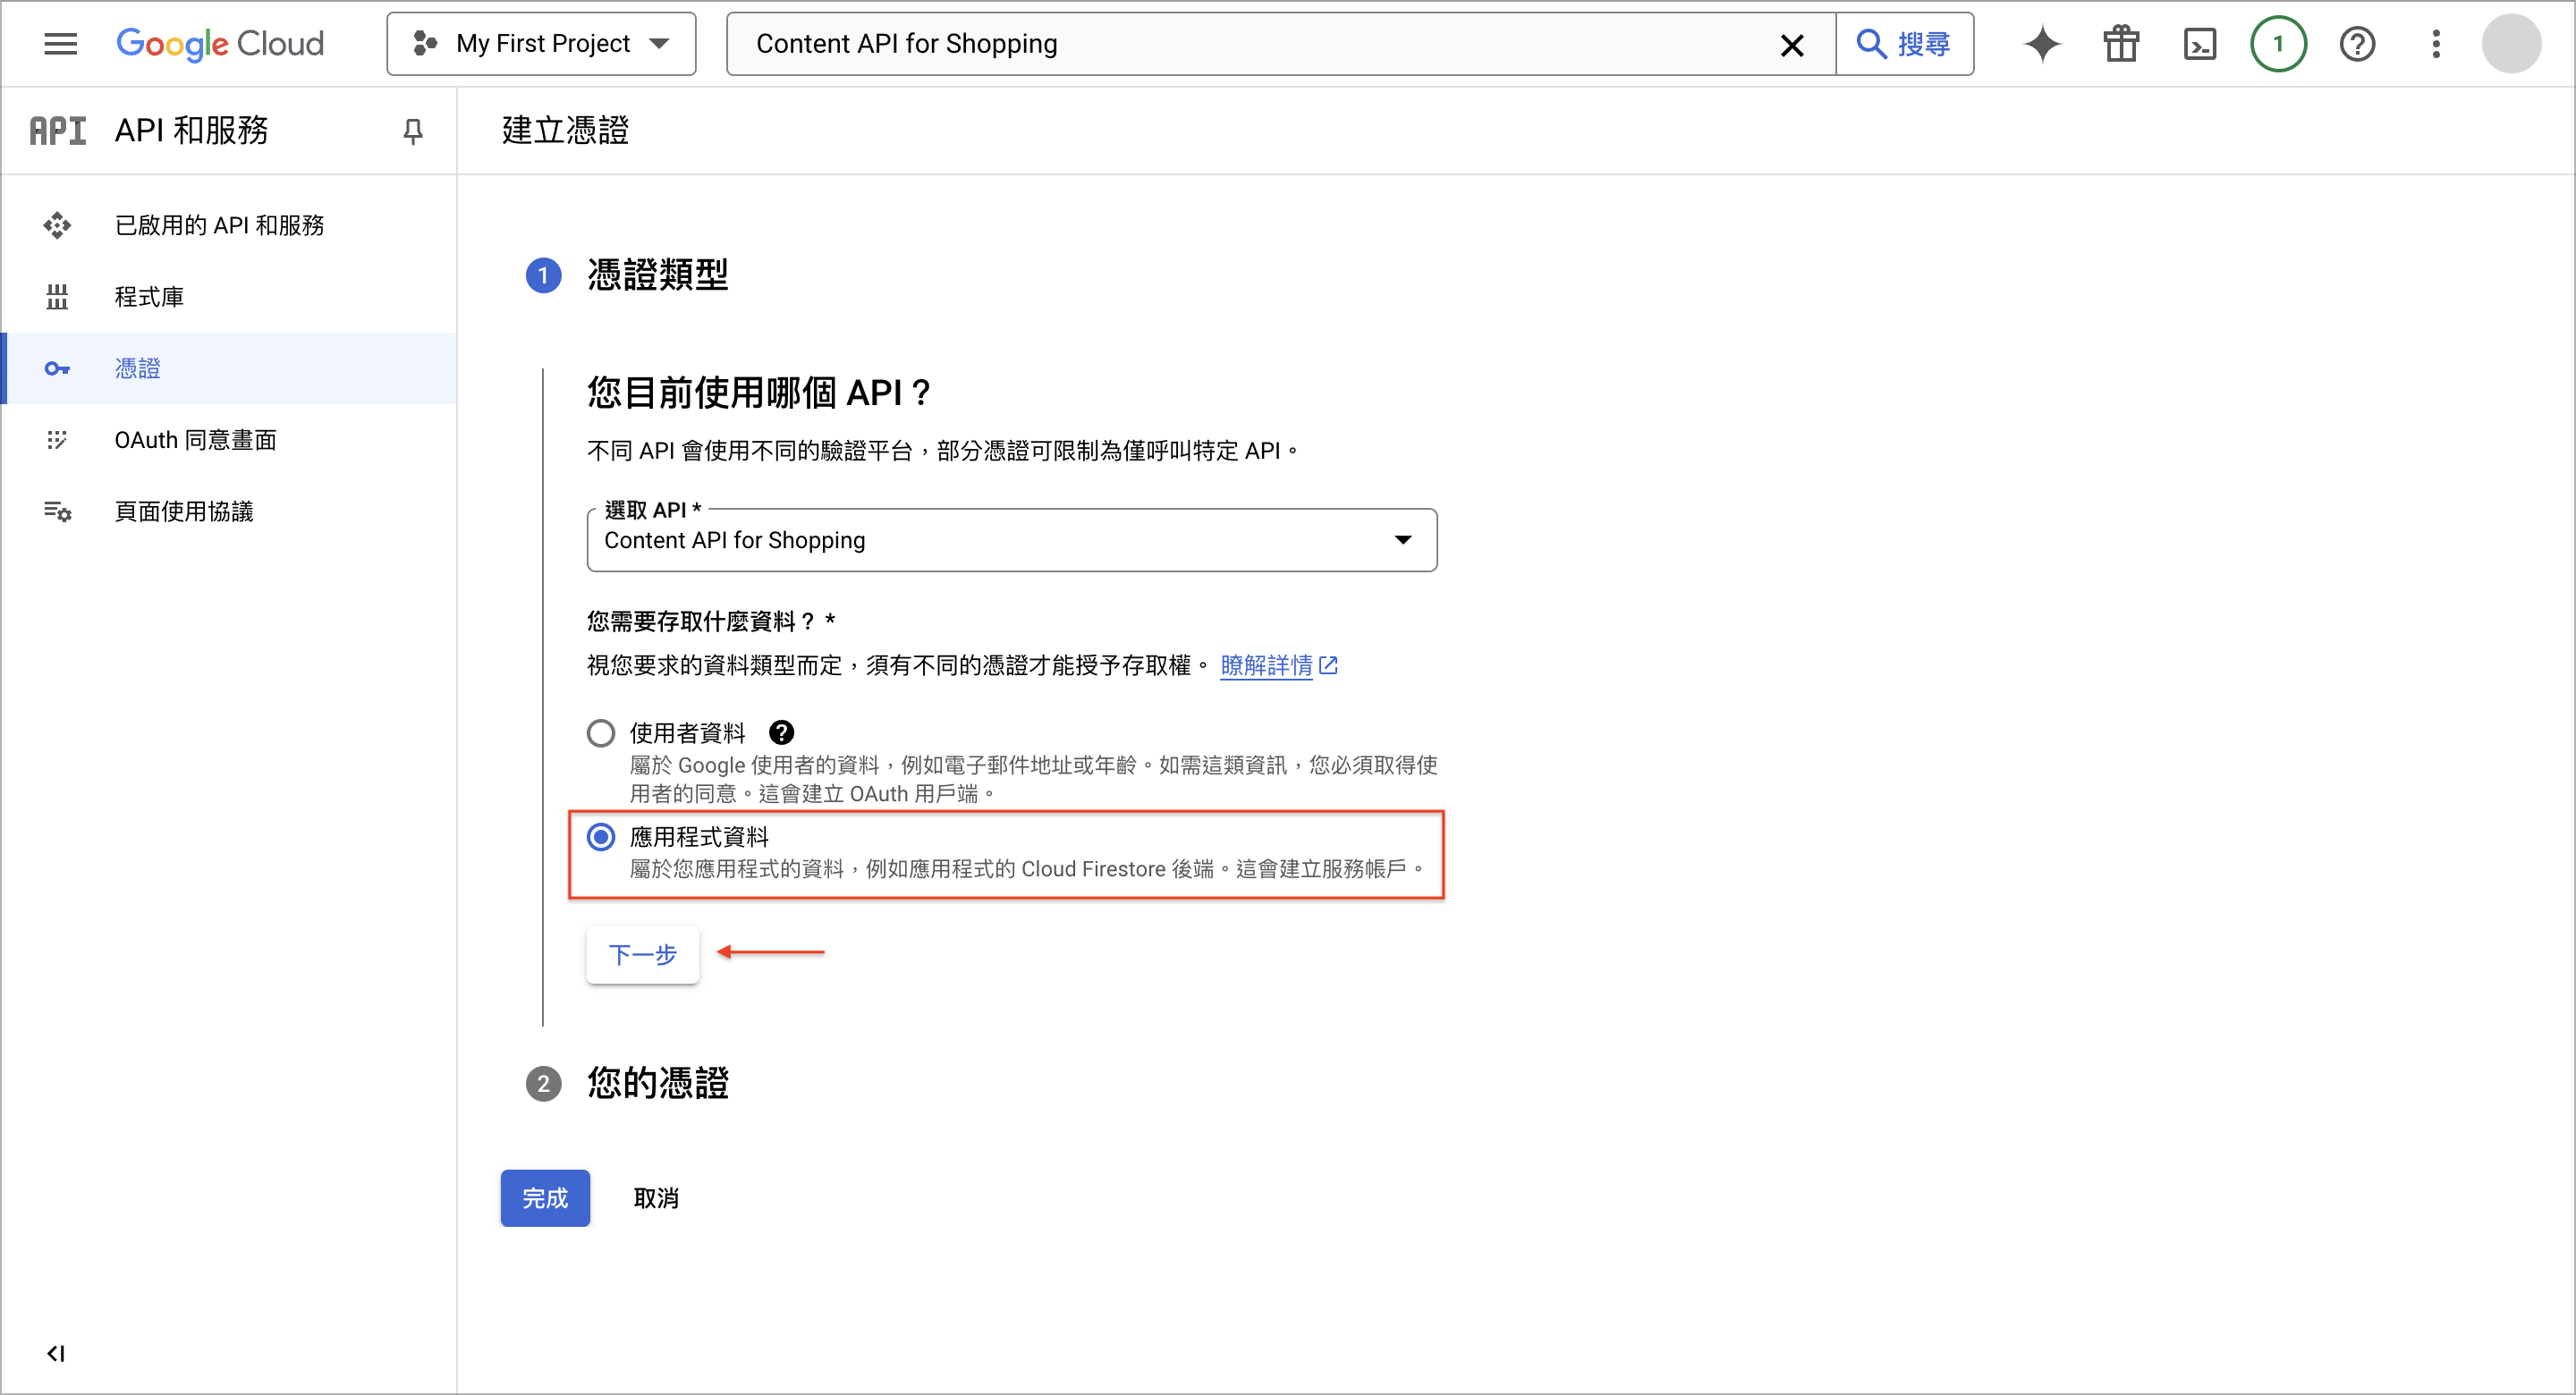The height and width of the screenshot is (1395, 2576).
Task: Click the API product icon in sidebar header
Action: 58,131
